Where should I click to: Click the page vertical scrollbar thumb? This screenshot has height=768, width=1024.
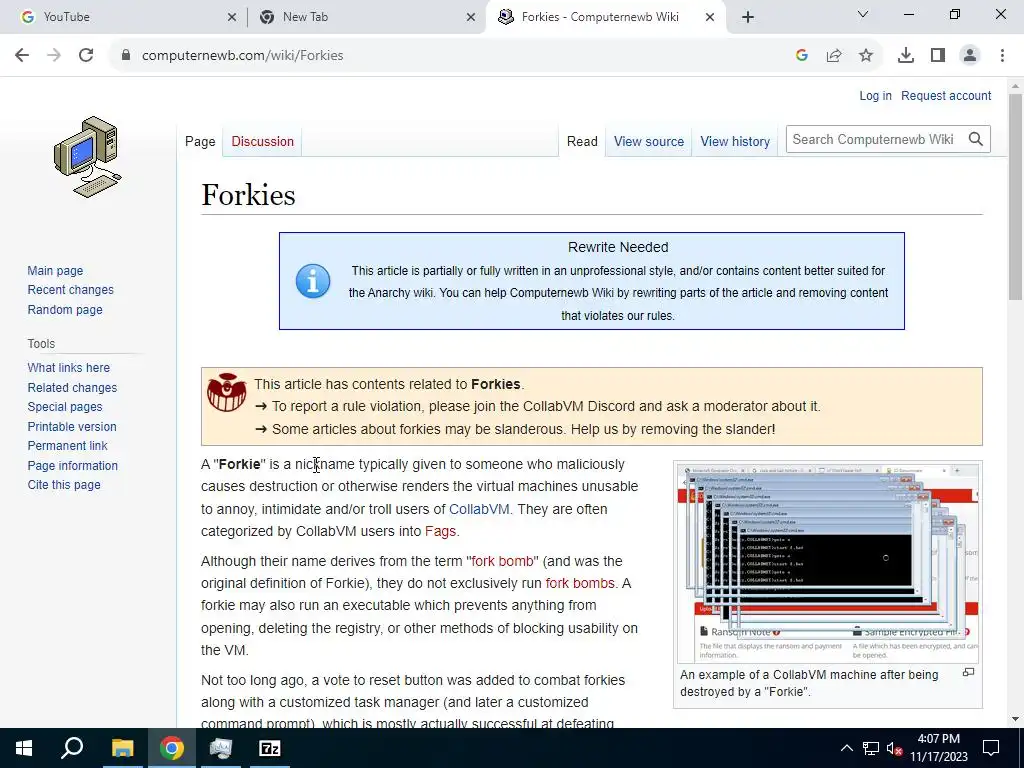(x=1015, y=196)
